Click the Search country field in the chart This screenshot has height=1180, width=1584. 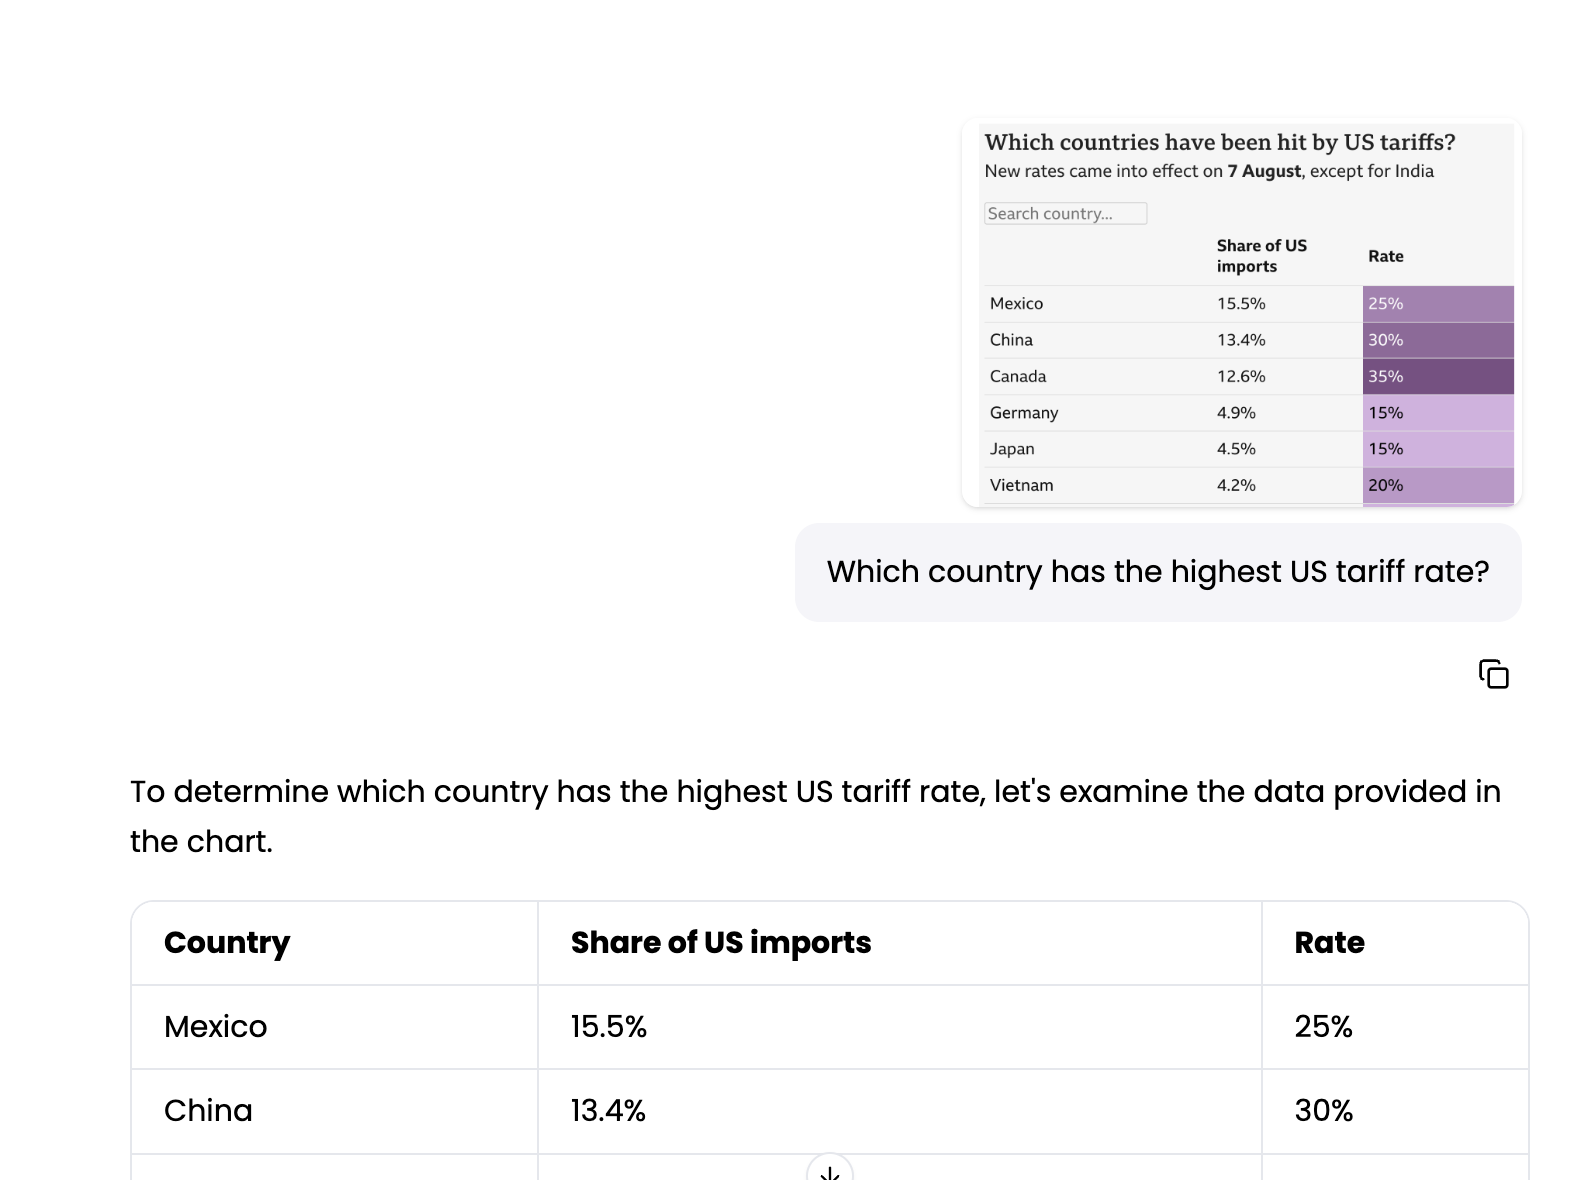tap(1065, 213)
